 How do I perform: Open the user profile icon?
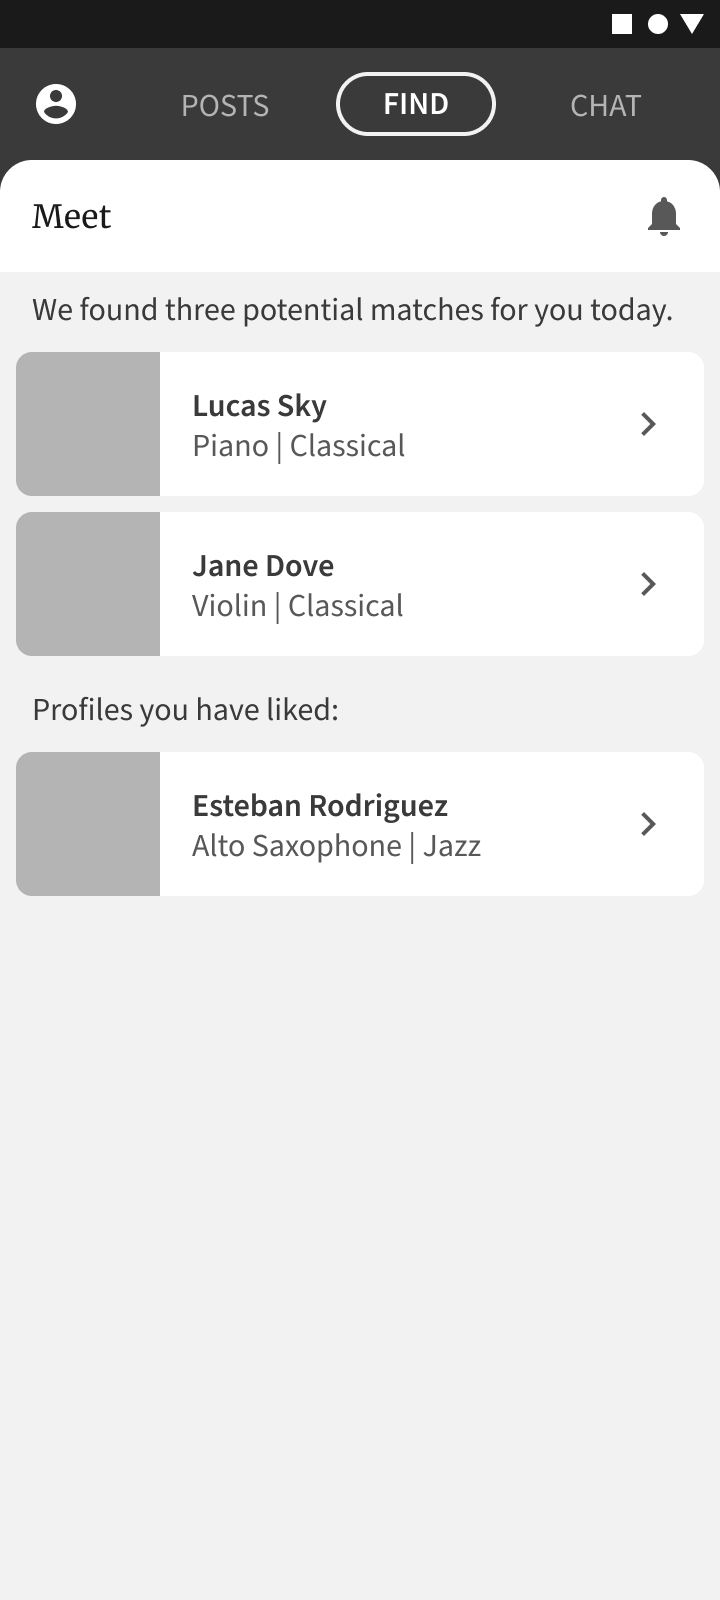click(x=56, y=104)
